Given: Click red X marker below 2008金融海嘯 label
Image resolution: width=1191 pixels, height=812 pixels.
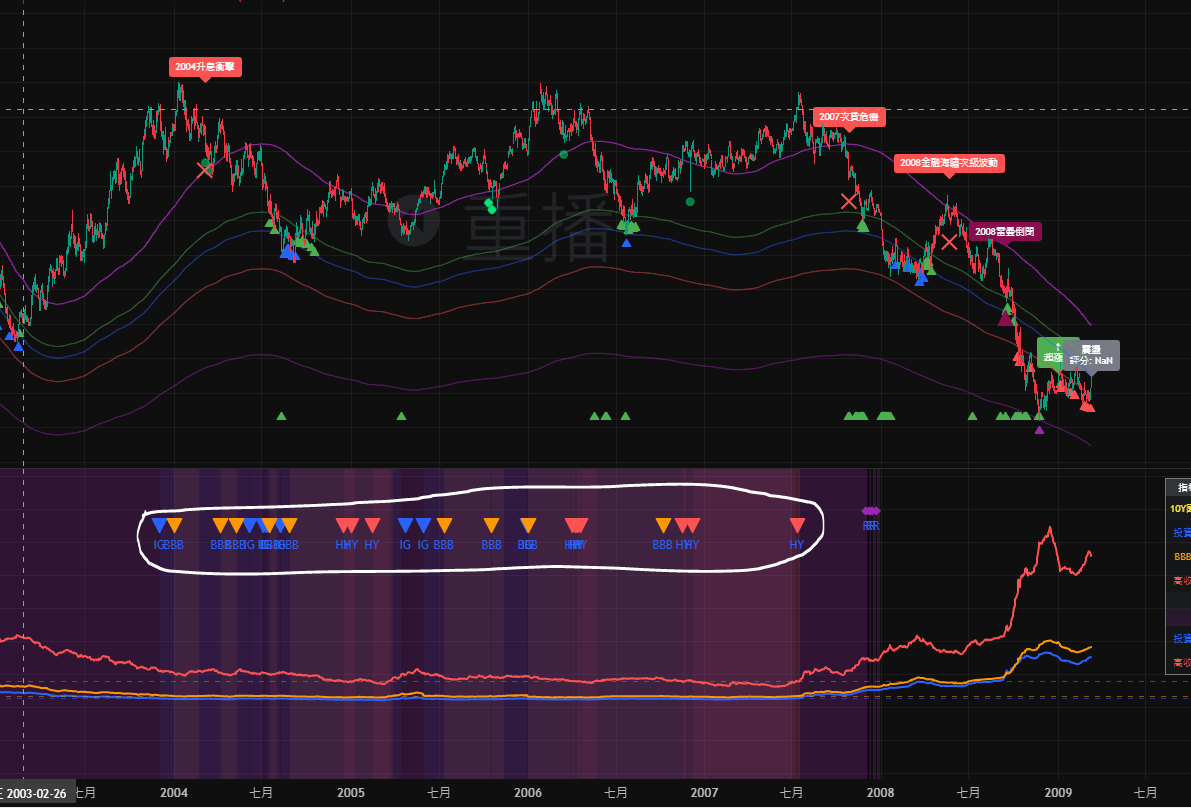Looking at the screenshot, I should 949,241.
